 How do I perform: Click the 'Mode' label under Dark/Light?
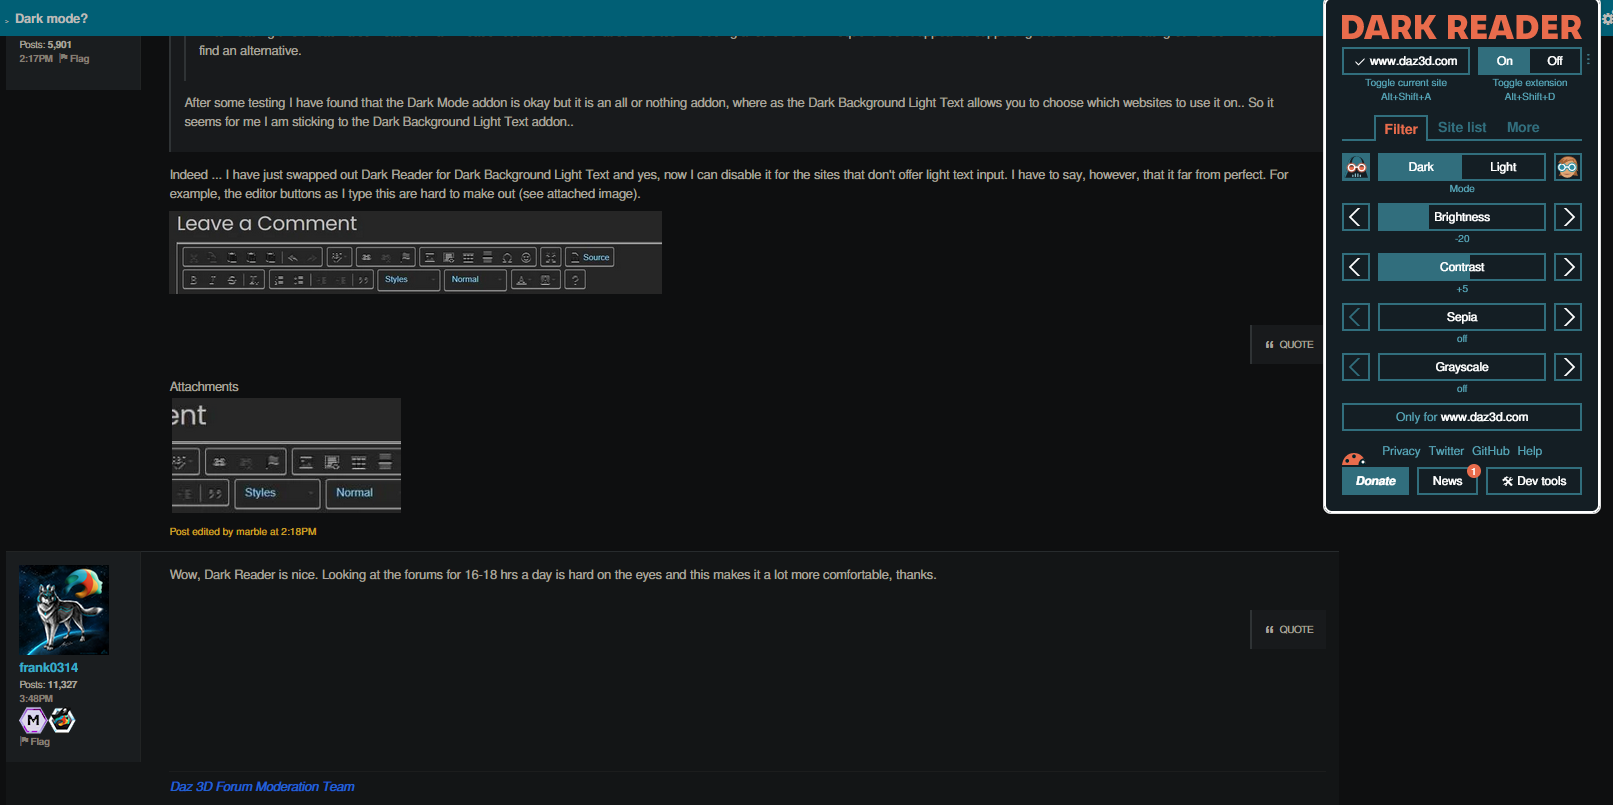tap(1462, 189)
